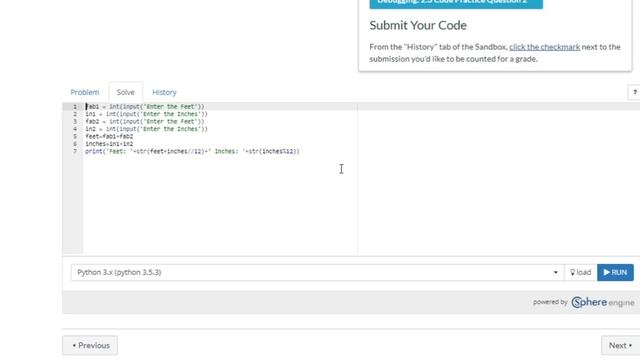The image size is (640, 360).
Task: Click code line 3 'fab2 = int(input'
Action: (x=144, y=121)
